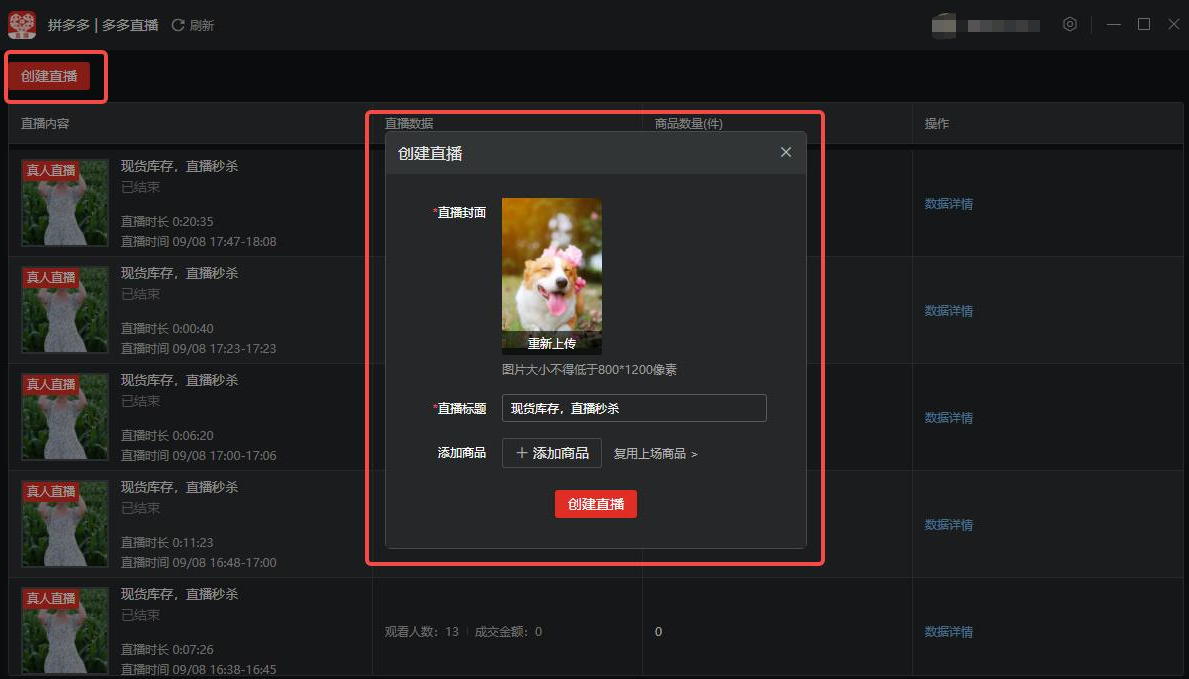Viewport: 1189px width, 679px height.
Task: Open 数据详情 for the 17:00-17:06 live
Action: pos(949,417)
